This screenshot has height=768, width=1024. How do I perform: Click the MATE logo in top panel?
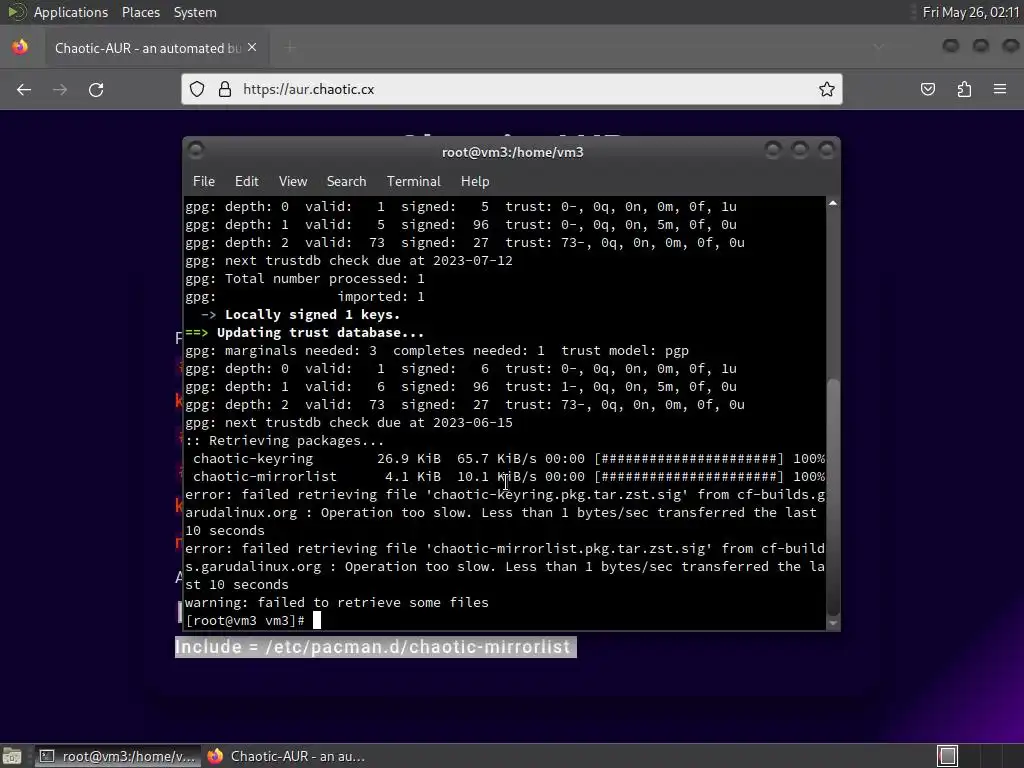click(x=17, y=12)
